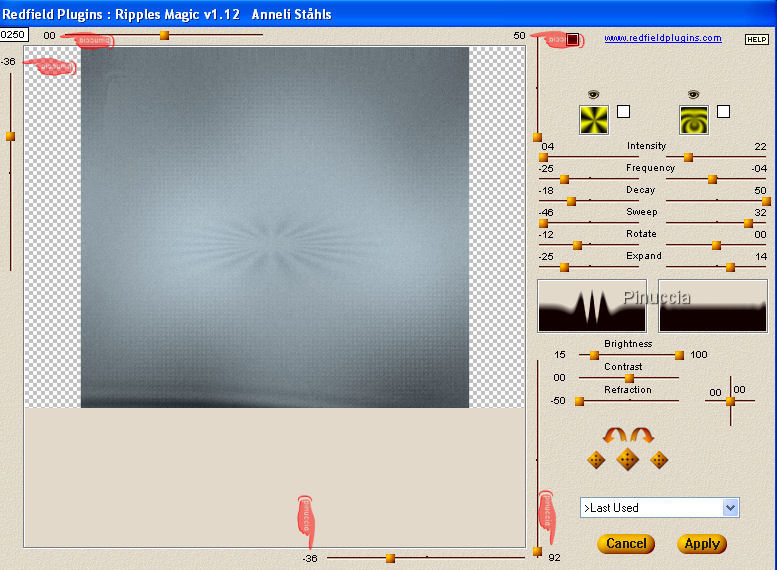Click the top horizontal slider handle above preview
The height and width of the screenshot is (570, 777).
[165, 35]
